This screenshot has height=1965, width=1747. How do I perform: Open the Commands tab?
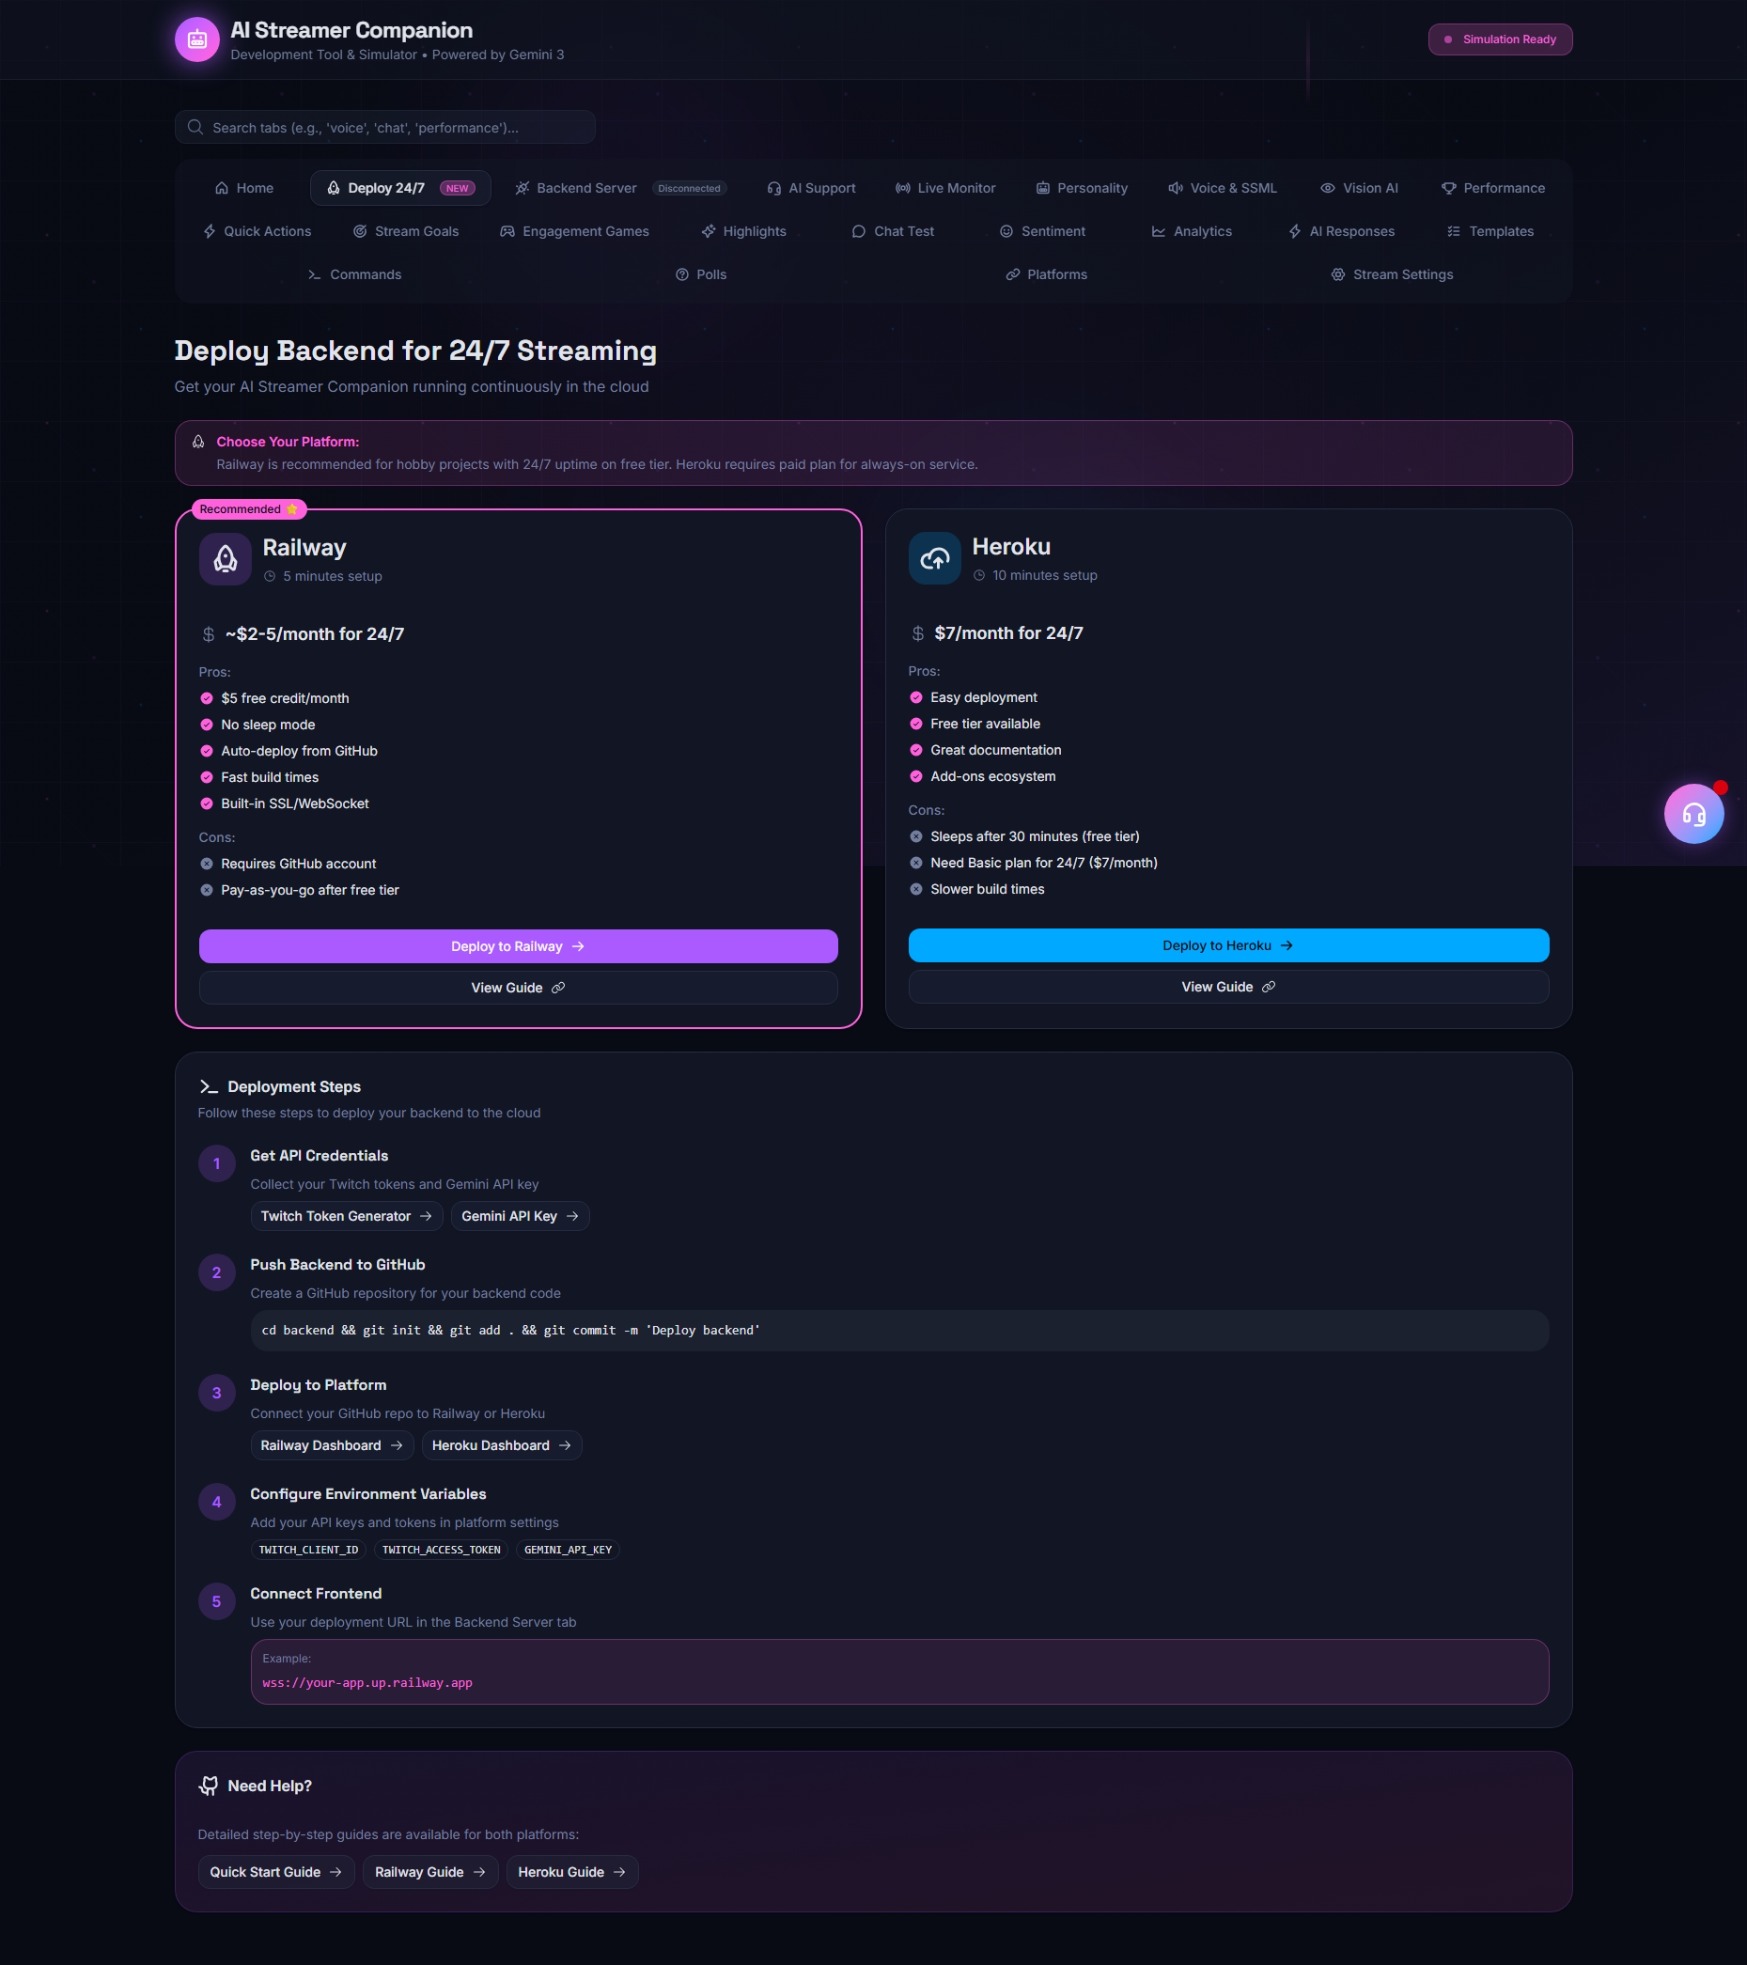(x=354, y=274)
